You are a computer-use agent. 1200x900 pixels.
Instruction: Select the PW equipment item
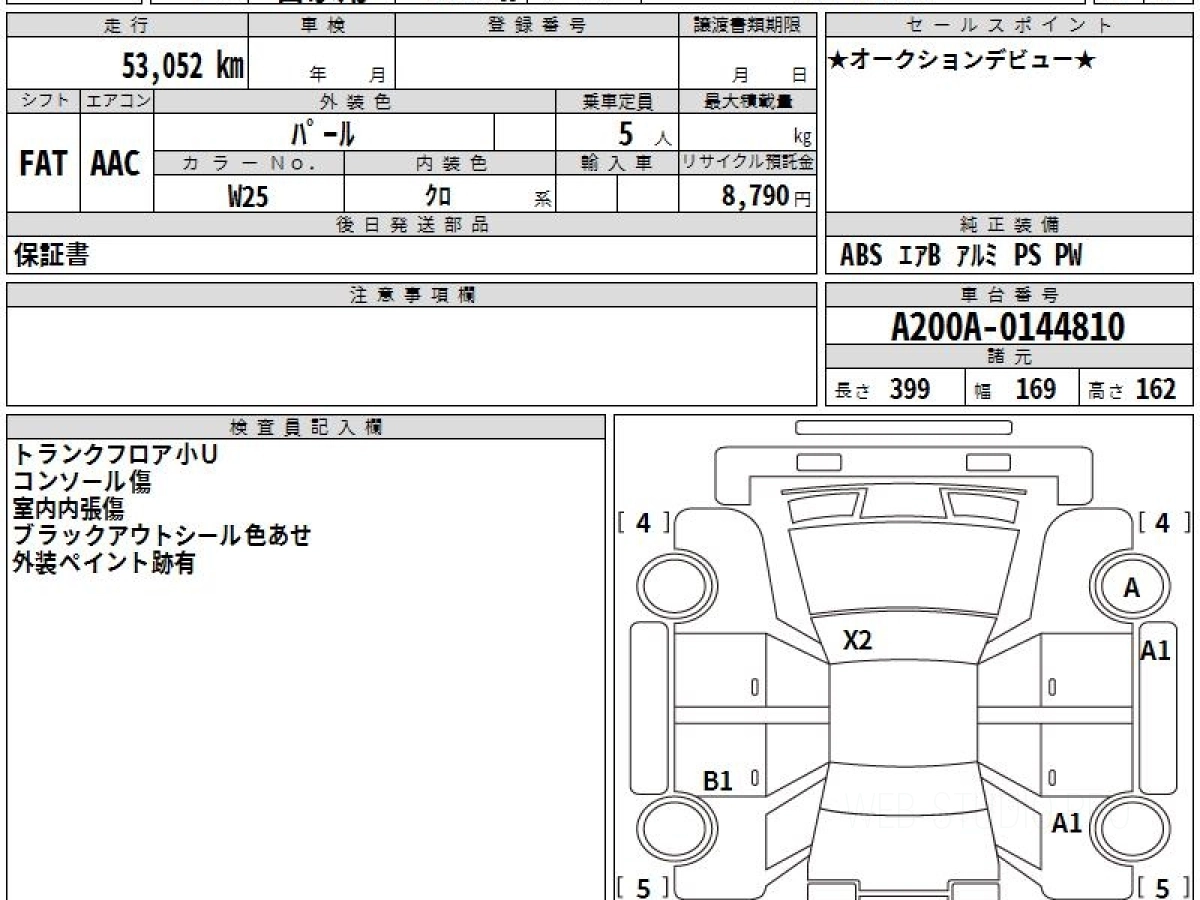coord(1068,256)
